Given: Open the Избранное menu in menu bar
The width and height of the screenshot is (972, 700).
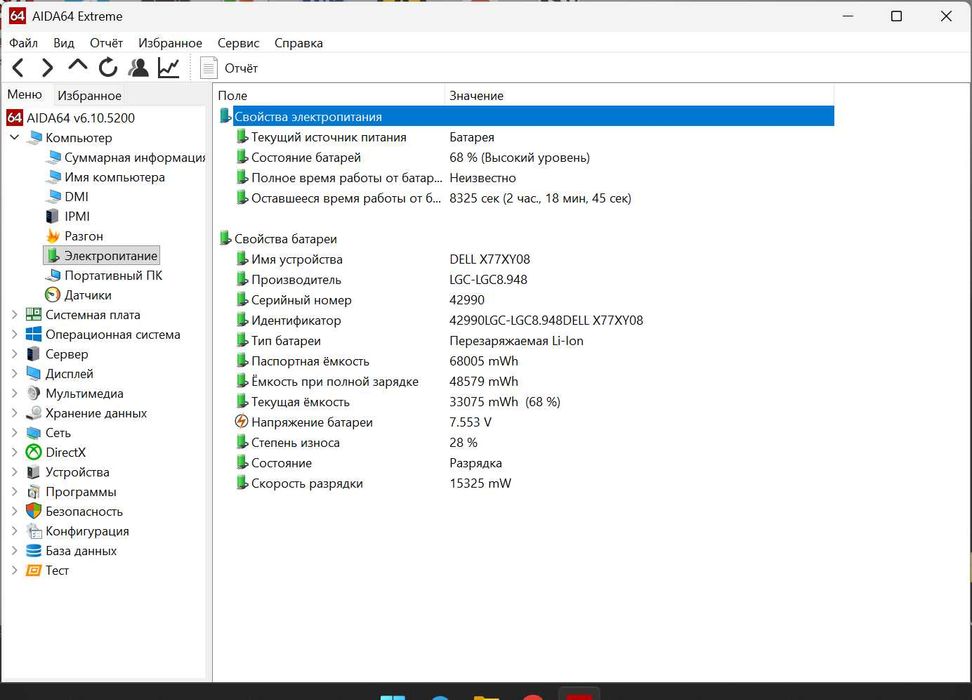Looking at the screenshot, I should (170, 43).
